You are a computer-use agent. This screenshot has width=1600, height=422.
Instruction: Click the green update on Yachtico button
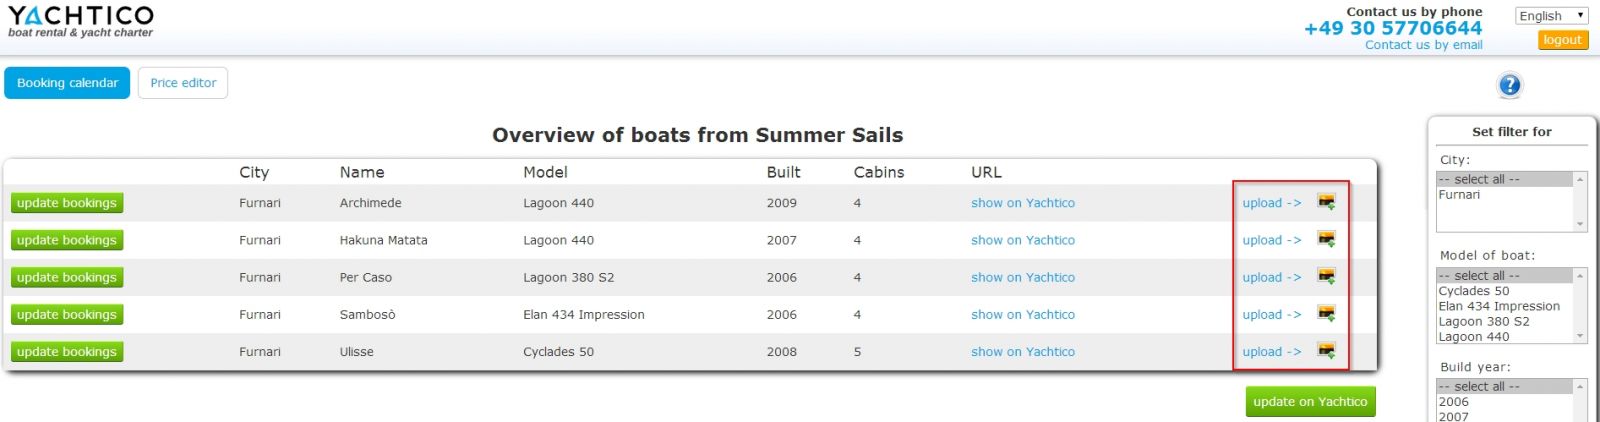pyautogui.click(x=1310, y=402)
